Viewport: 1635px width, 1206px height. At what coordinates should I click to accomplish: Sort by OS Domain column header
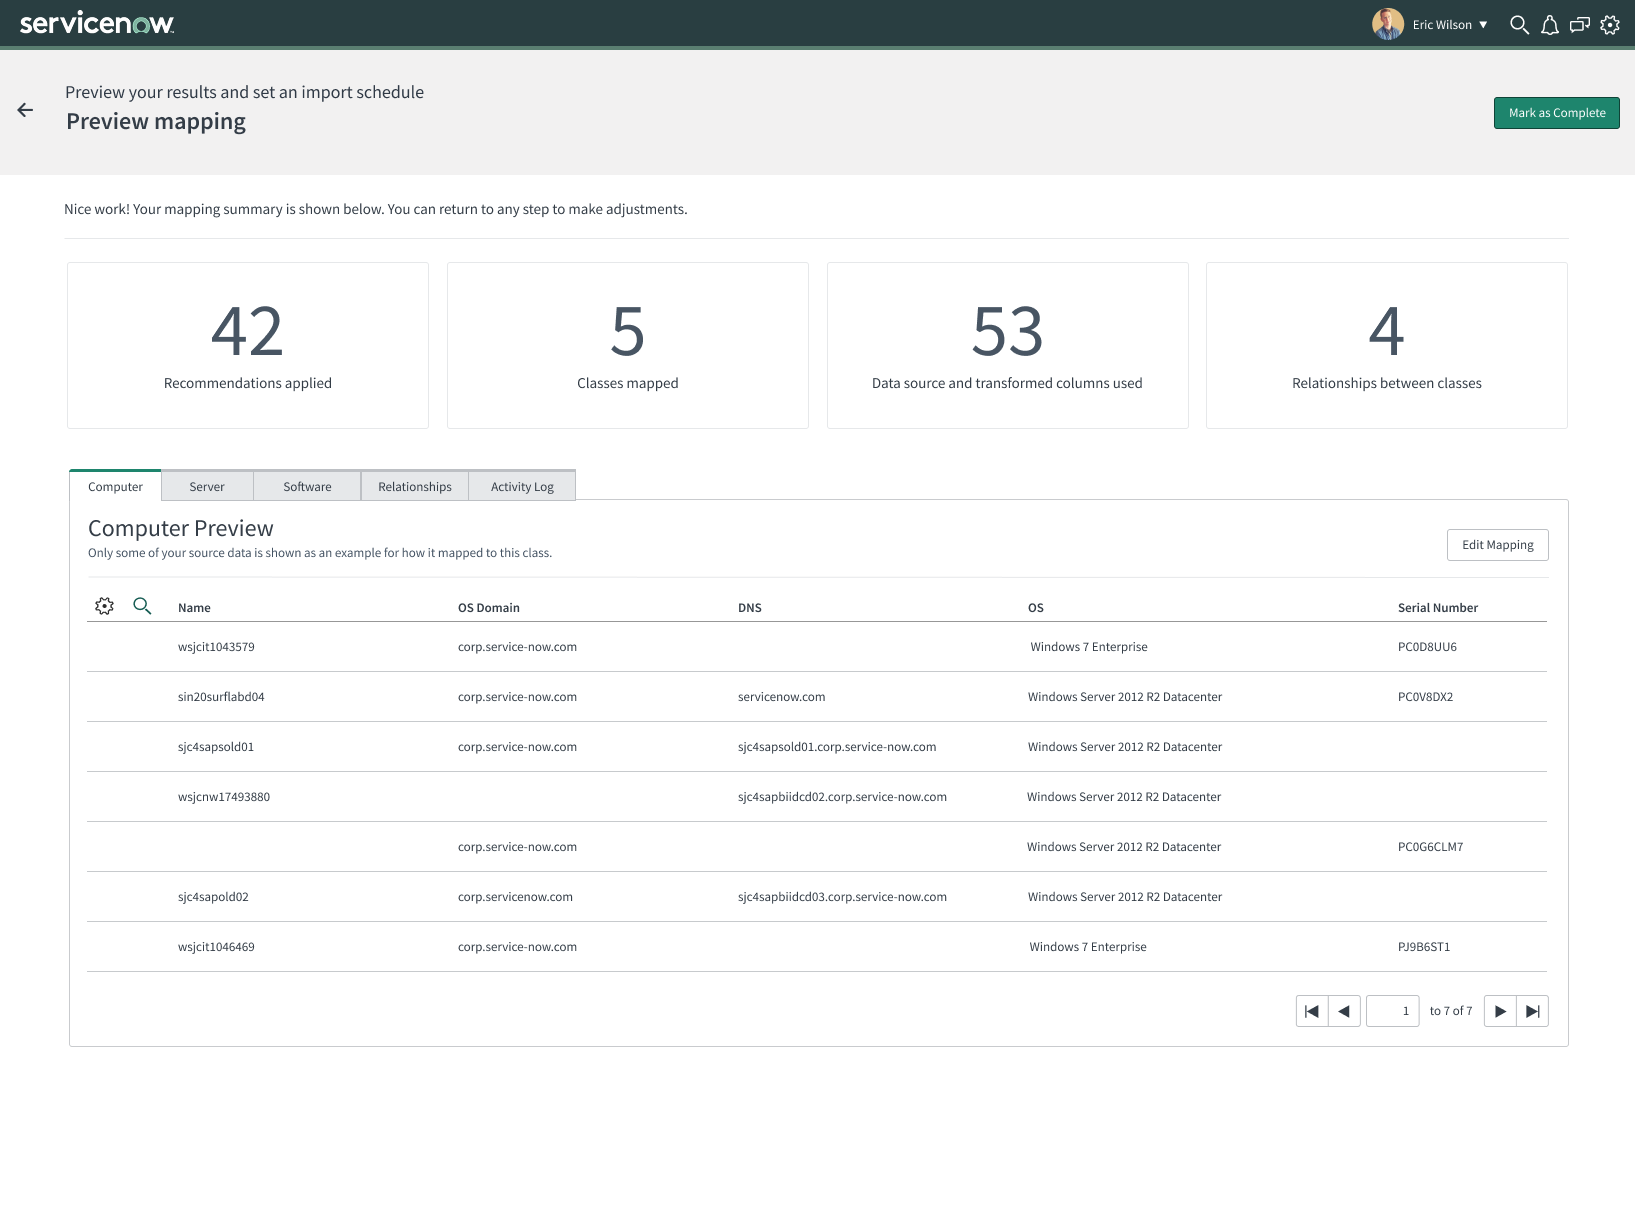click(489, 608)
